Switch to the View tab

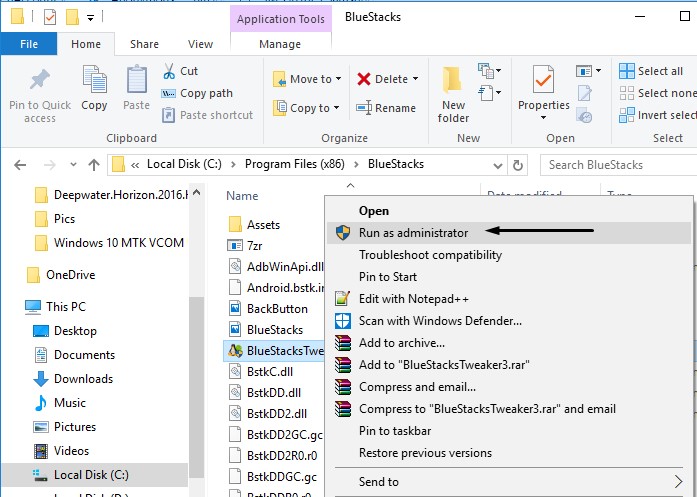[200, 44]
